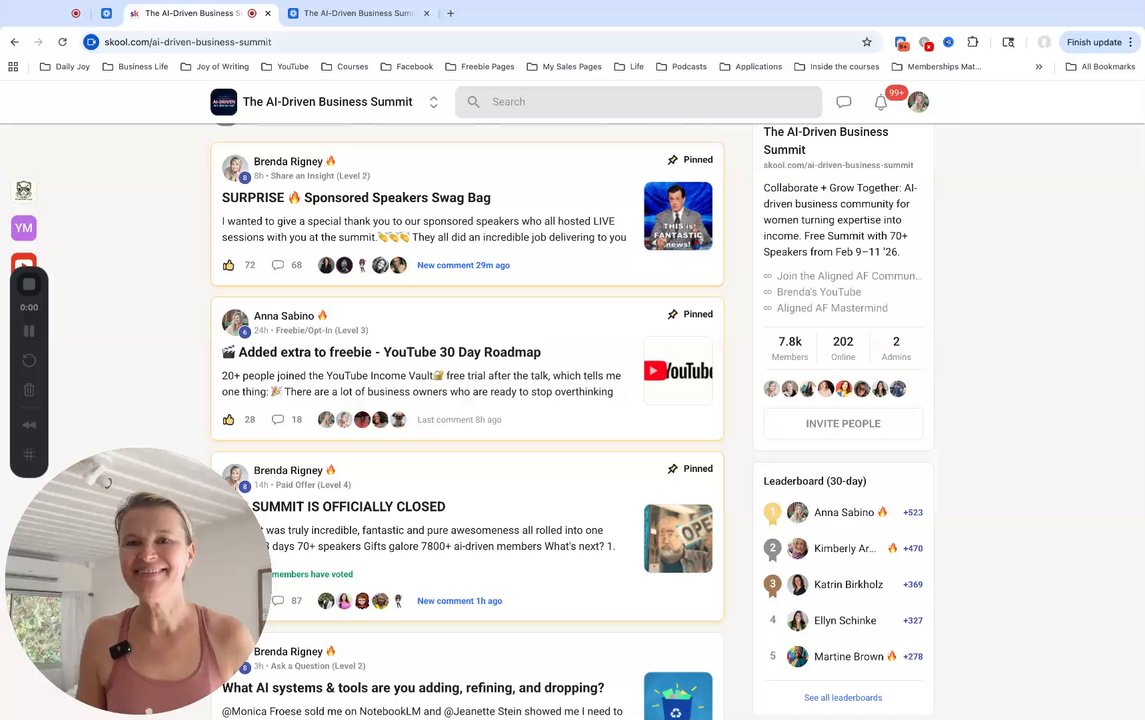The width and height of the screenshot is (1145, 720).
Task: Click the browser address bar URL
Action: tap(188, 42)
